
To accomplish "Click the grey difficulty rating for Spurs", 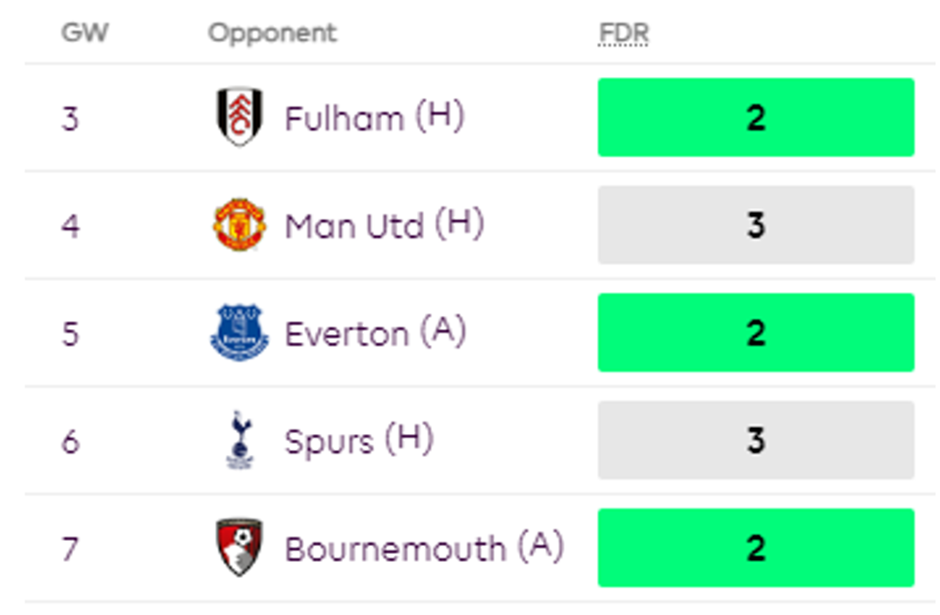I will pos(755,440).
